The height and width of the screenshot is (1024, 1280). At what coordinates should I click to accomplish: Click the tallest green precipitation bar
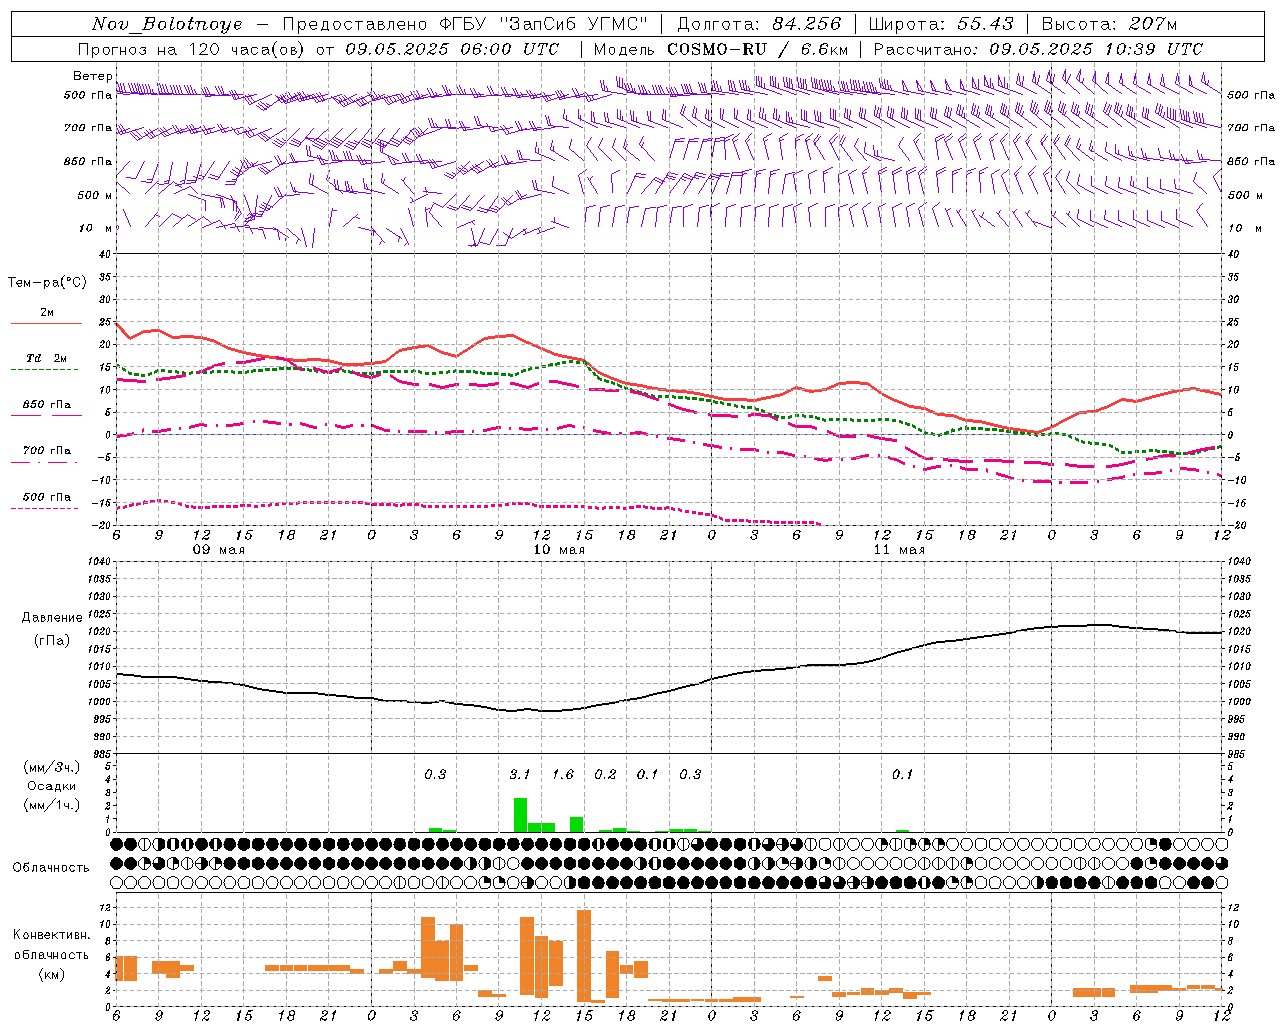520,815
